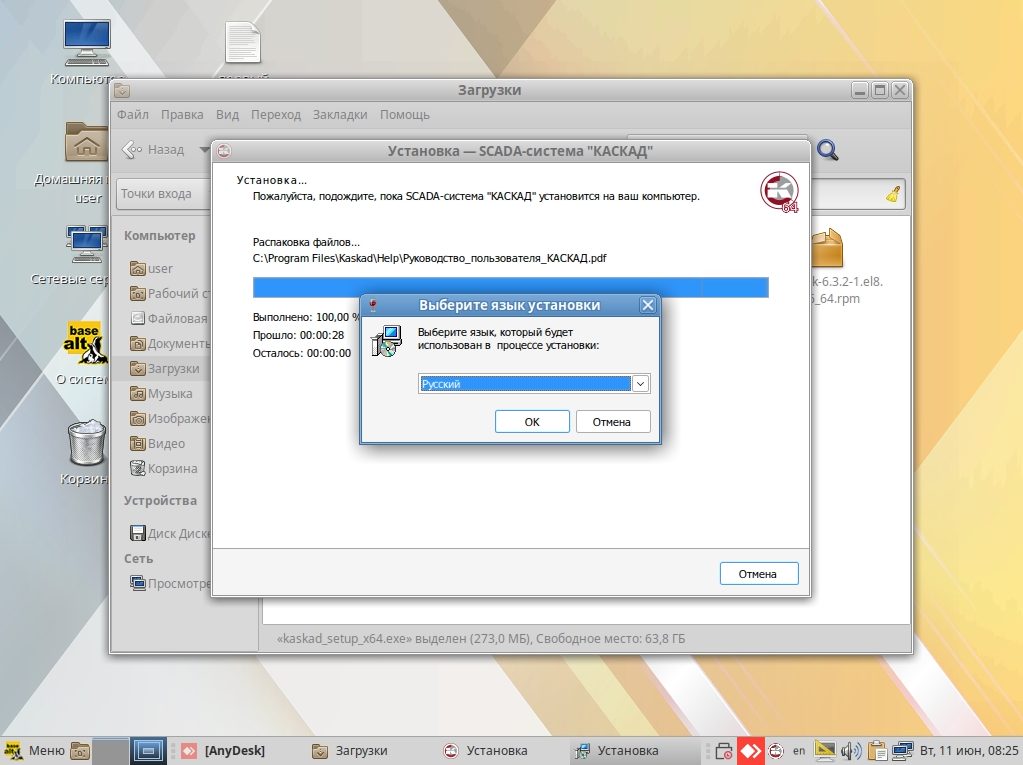
Task: Open the Файл menu
Action: point(132,115)
